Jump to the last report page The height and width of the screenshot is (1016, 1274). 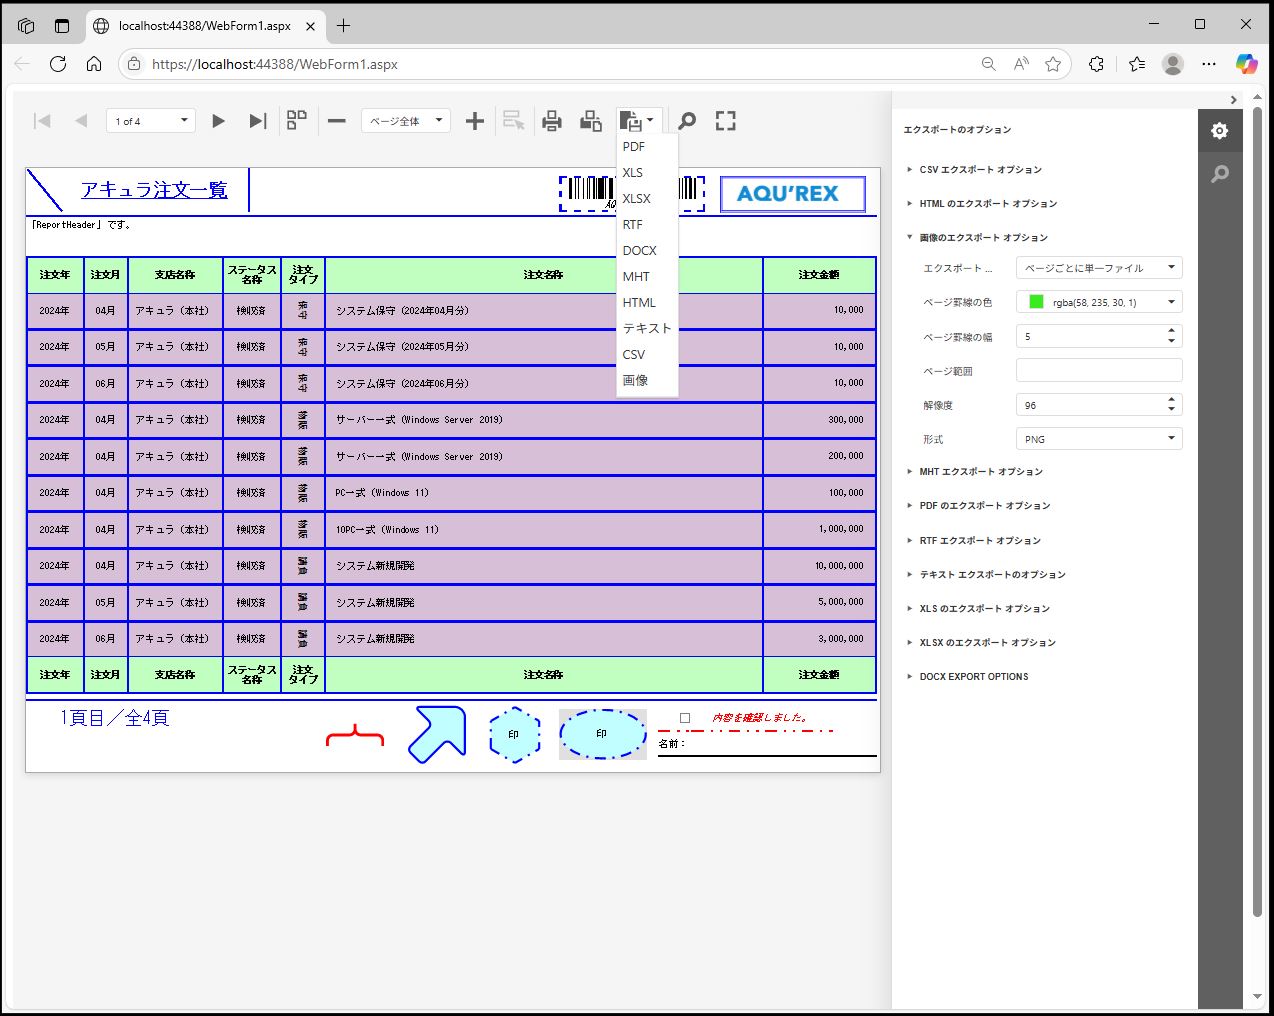pos(258,121)
